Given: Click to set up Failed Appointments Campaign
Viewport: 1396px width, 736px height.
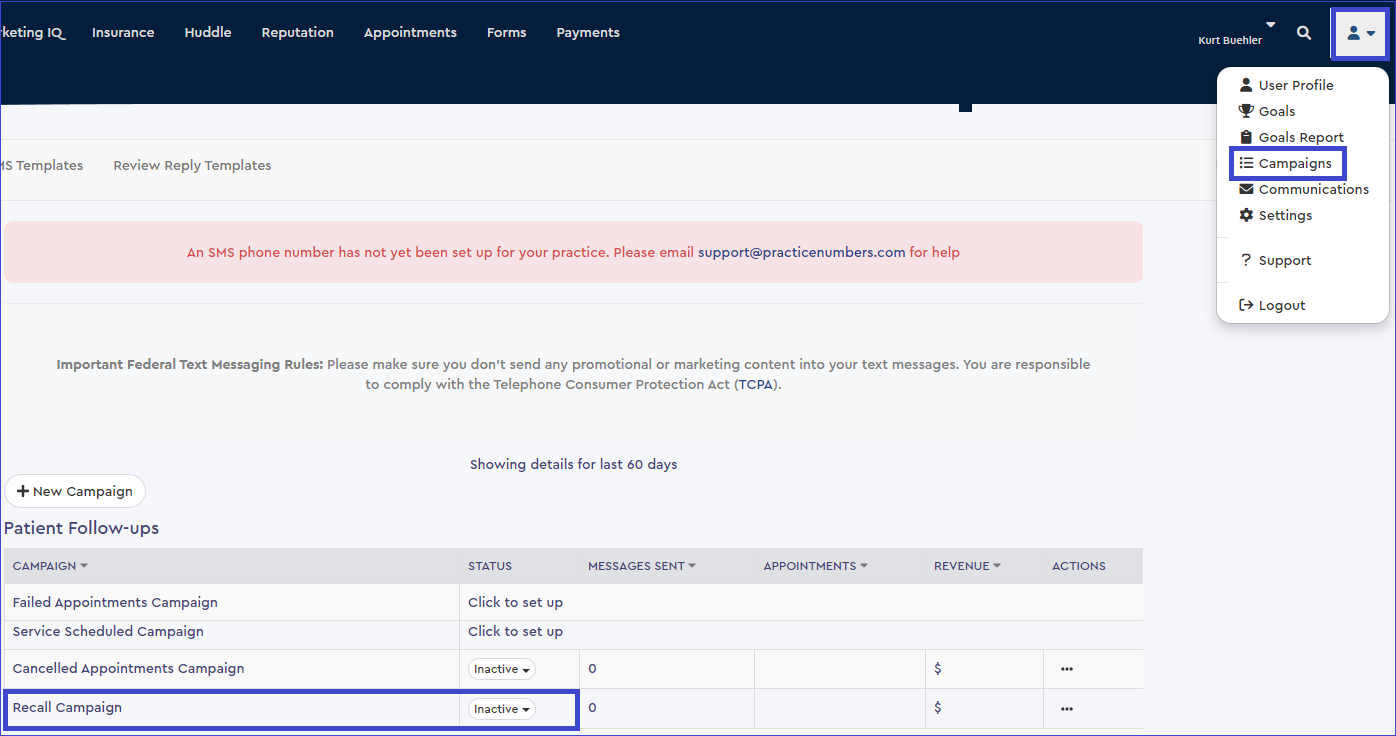Looking at the screenshot, I should click(515, 602).
